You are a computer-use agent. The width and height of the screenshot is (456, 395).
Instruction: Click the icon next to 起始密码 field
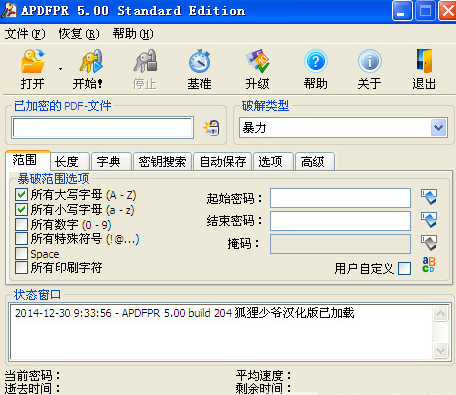[429, 197]
